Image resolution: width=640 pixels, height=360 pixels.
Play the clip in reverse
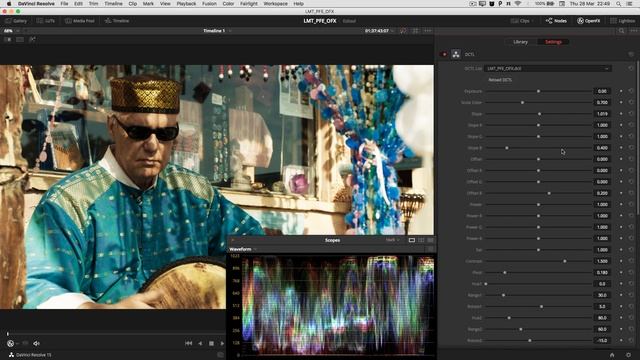pos(200,344)
